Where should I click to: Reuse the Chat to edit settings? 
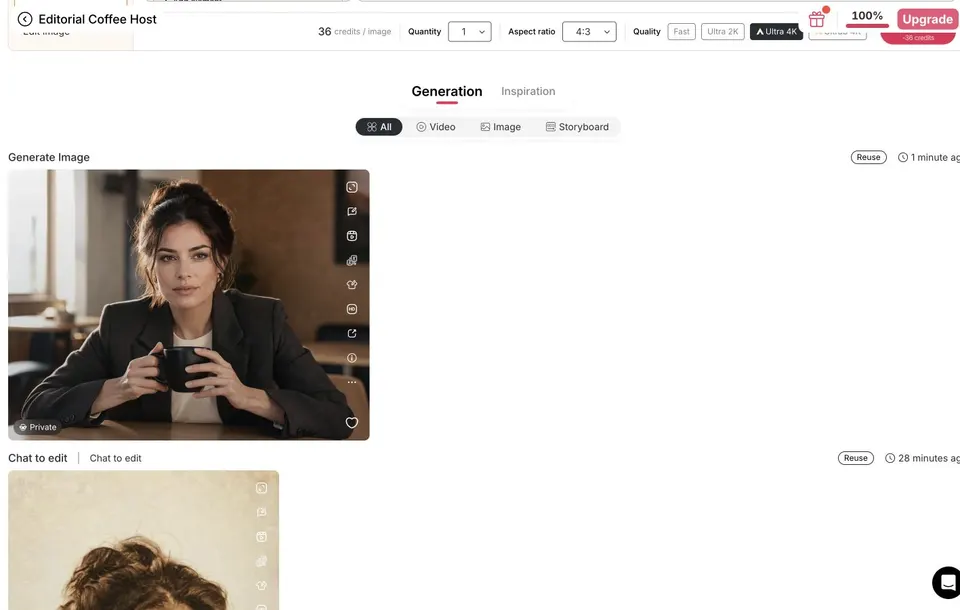[x=855, y=458]
